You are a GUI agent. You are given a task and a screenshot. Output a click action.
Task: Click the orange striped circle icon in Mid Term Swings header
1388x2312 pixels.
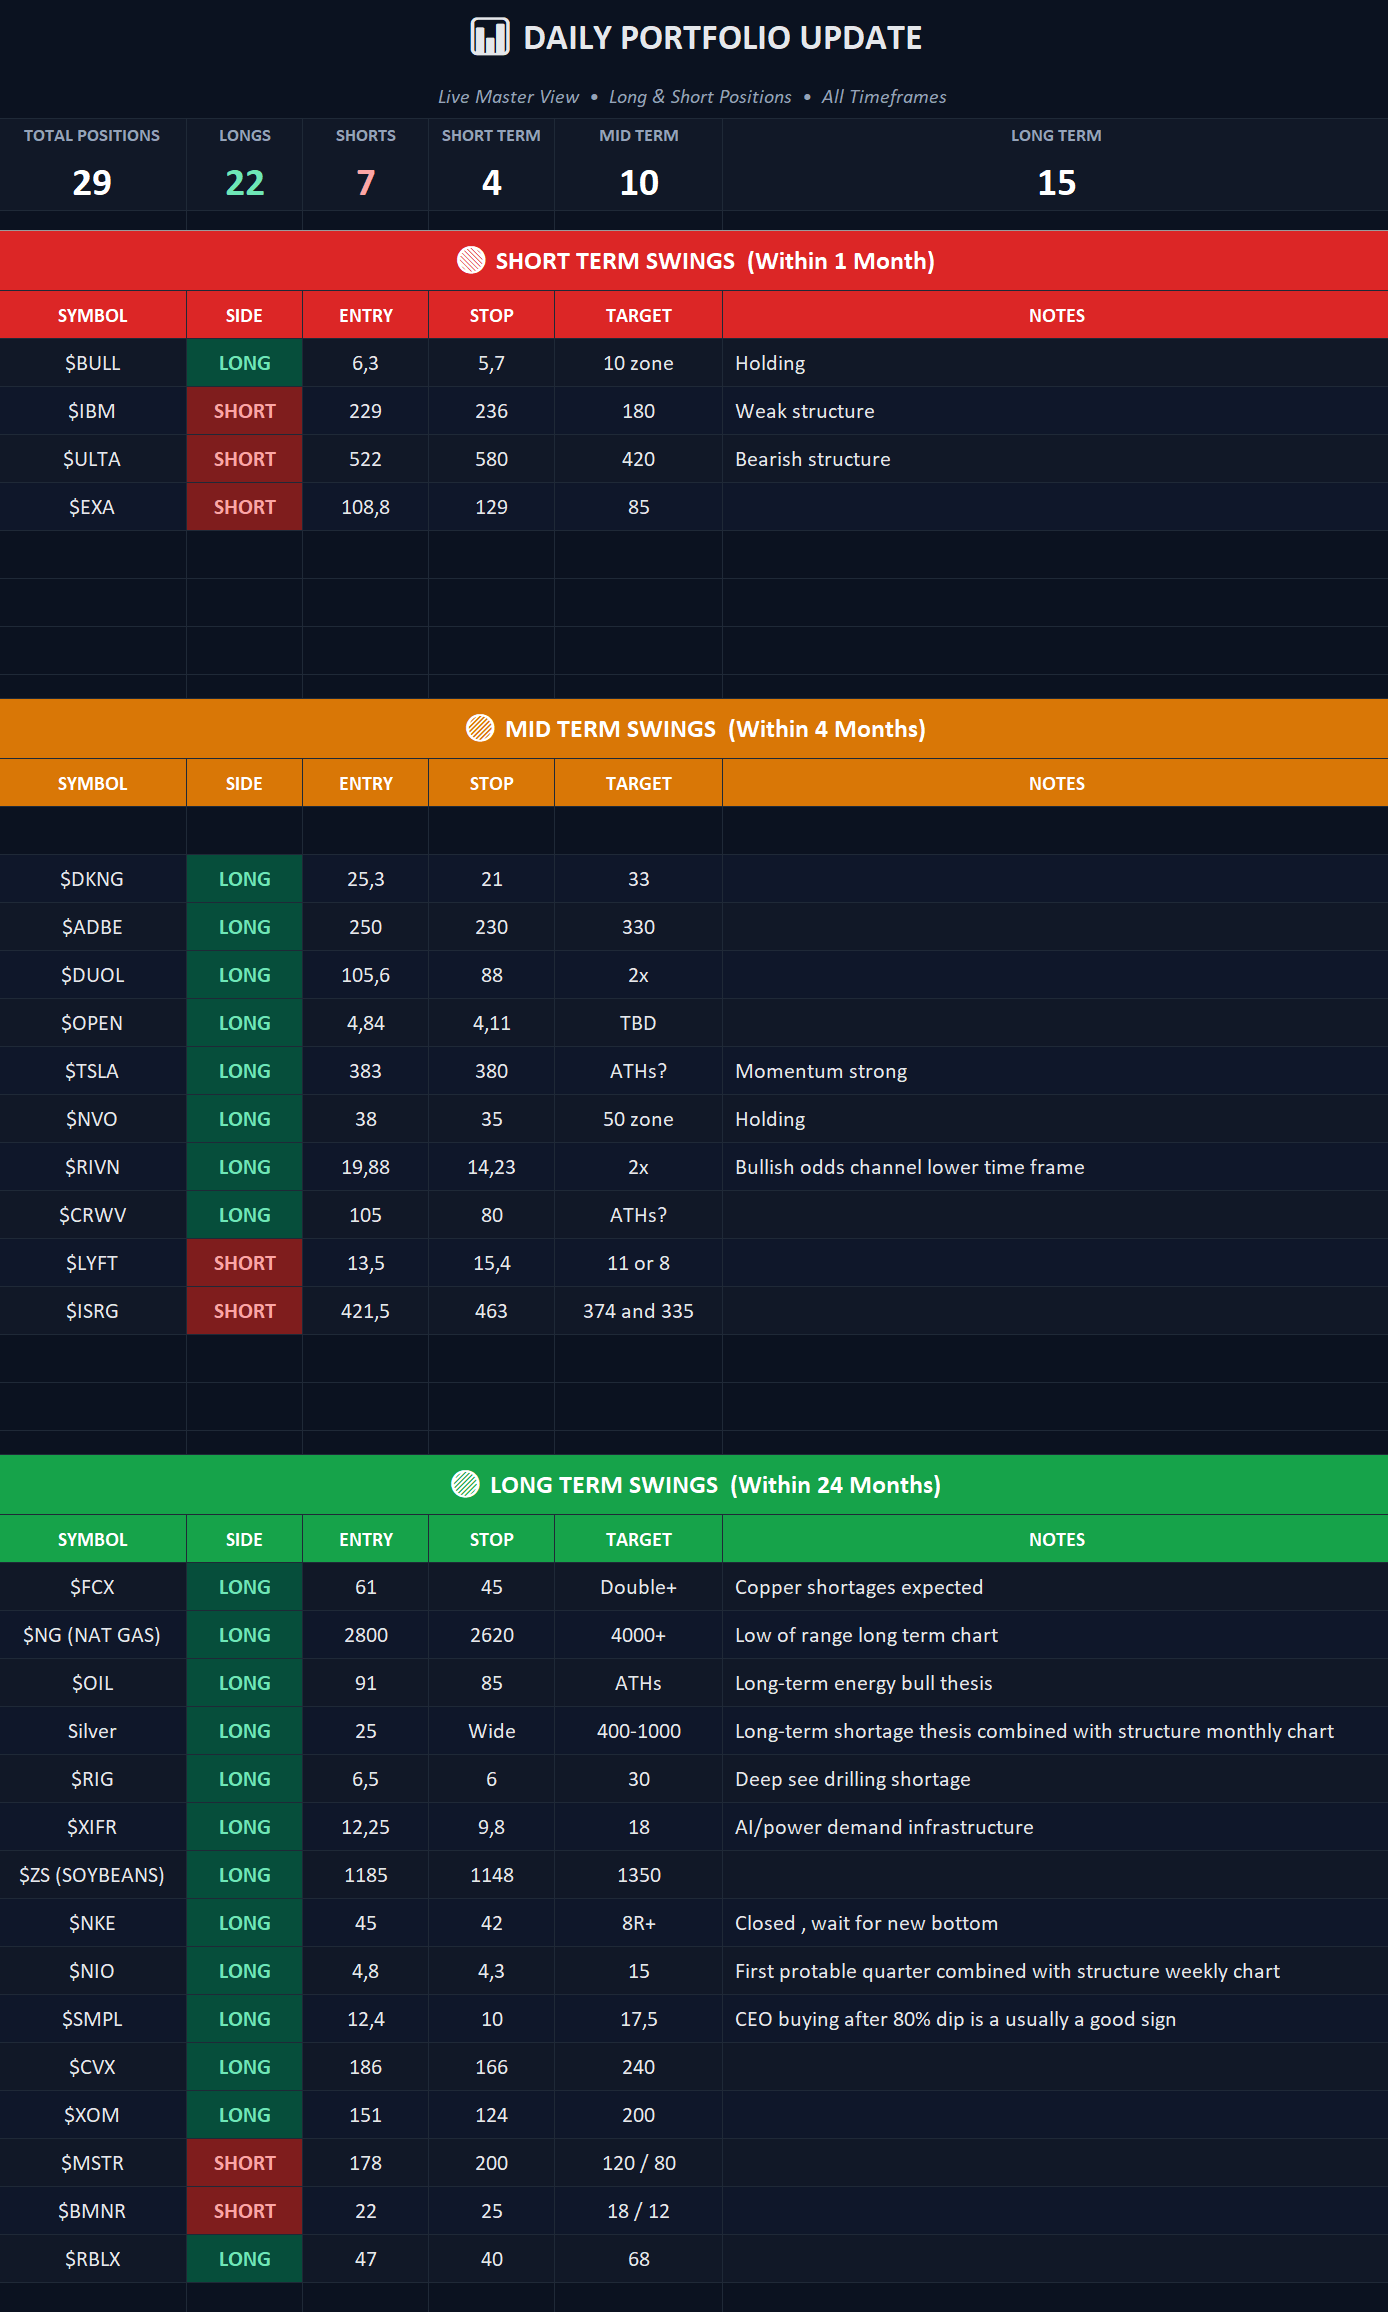pos(480,728)
